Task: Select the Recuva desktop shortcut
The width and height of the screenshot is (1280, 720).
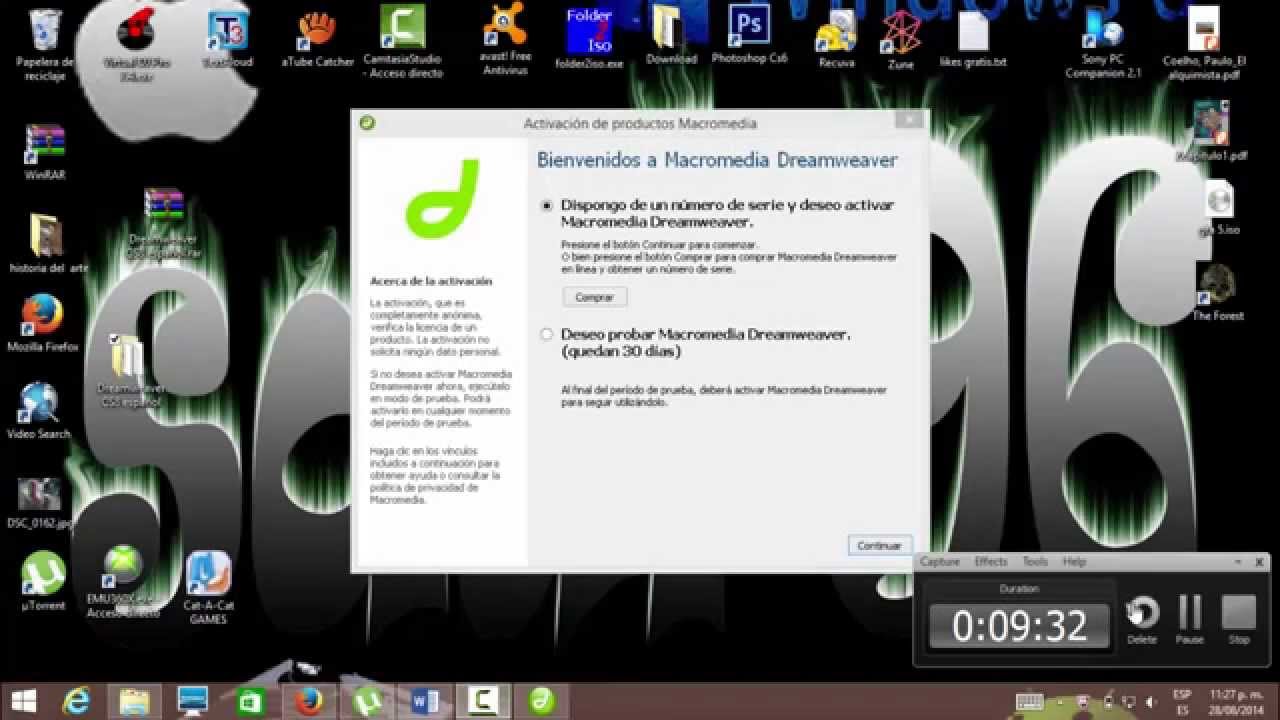Action: [836, 40]
